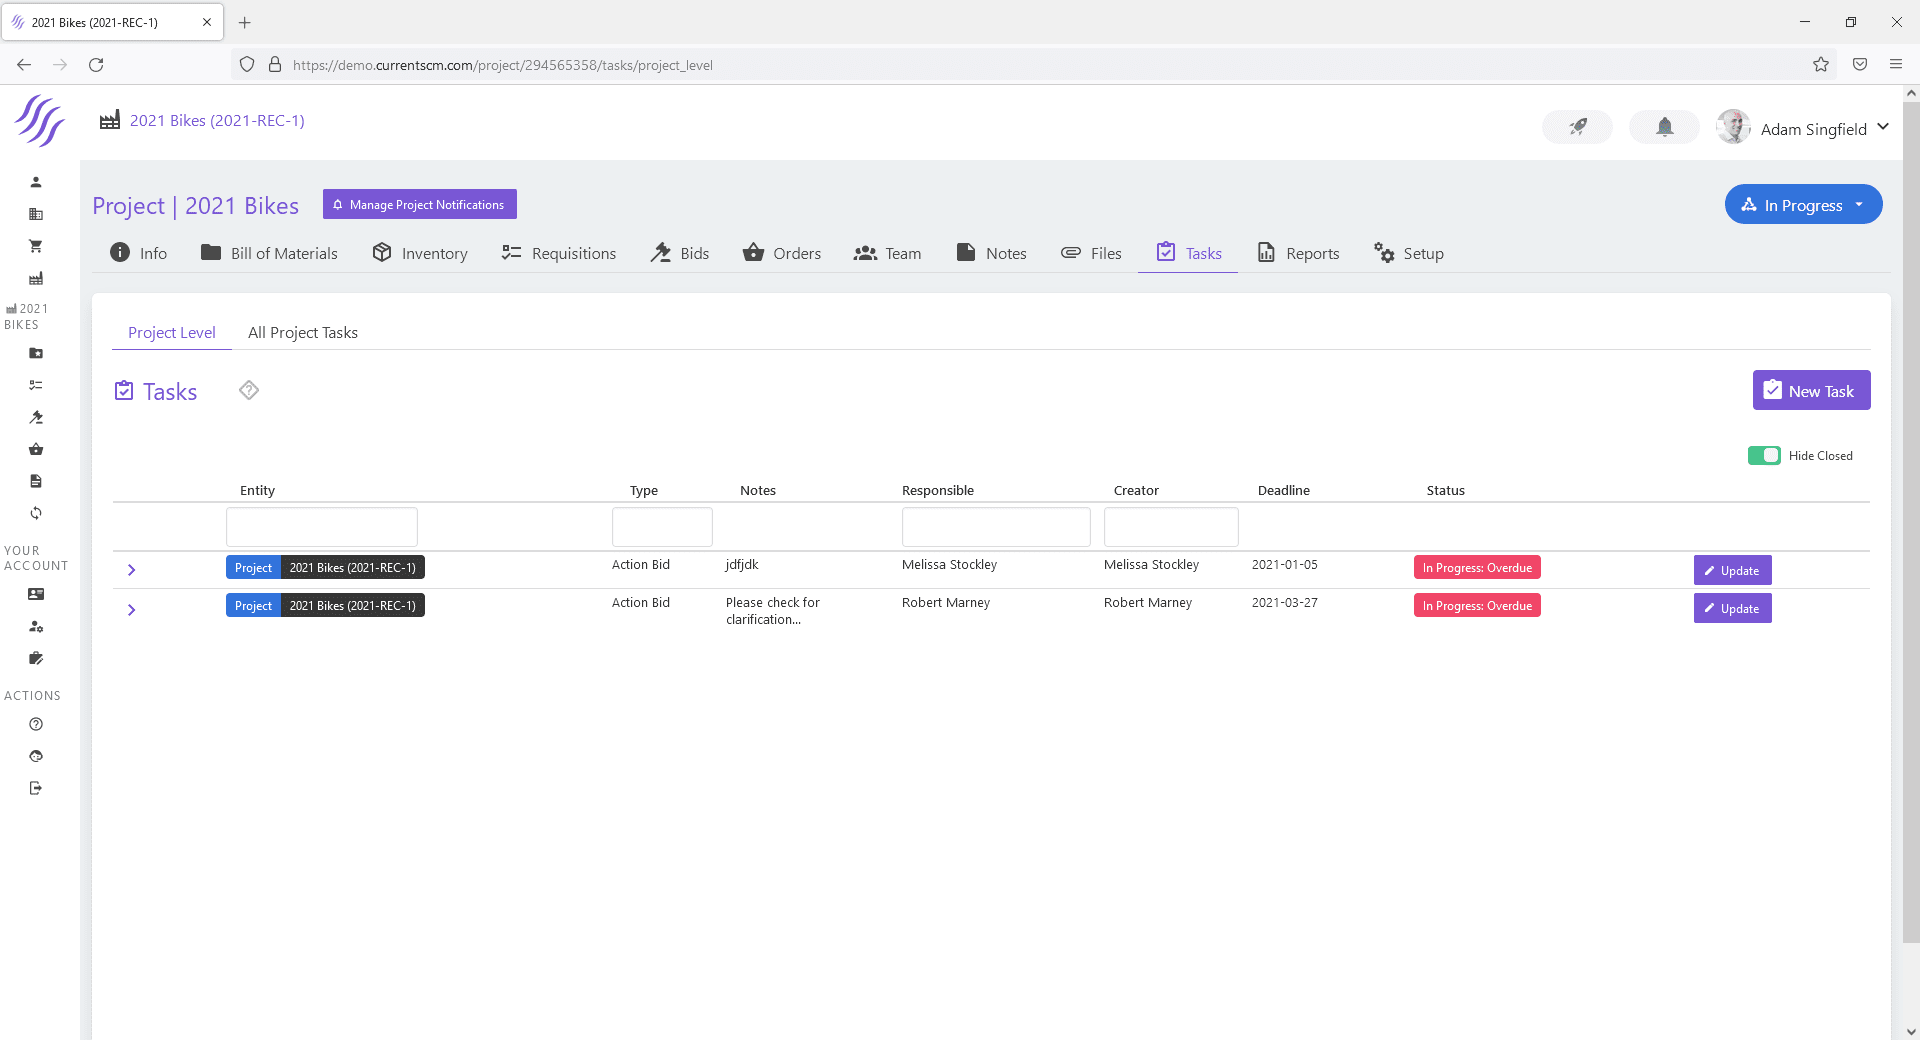Bookmark this page with star icon
This screenshot has height=1040, width=1920.
coord(1820,65)
